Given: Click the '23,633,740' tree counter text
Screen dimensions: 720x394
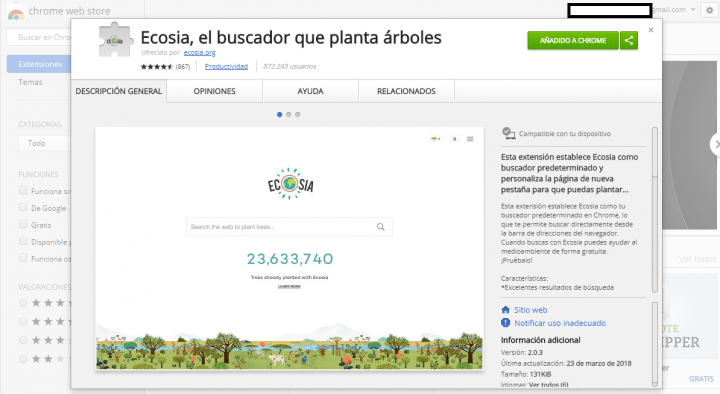Looking at the screenshot, I should [x=290, y=259].
